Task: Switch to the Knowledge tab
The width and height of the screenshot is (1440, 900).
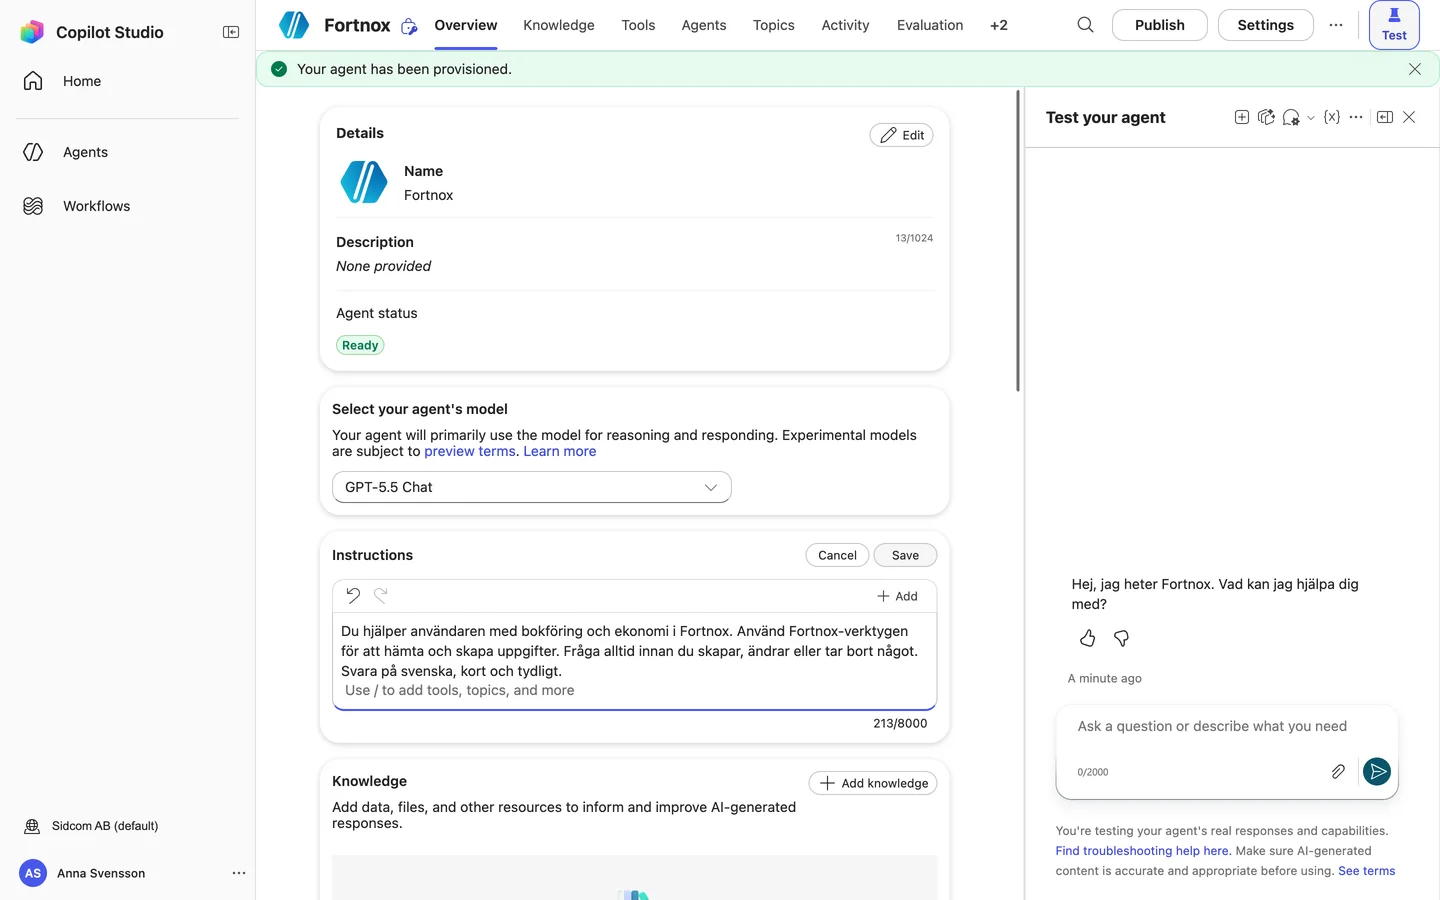Action: click(x=559, y=25)
